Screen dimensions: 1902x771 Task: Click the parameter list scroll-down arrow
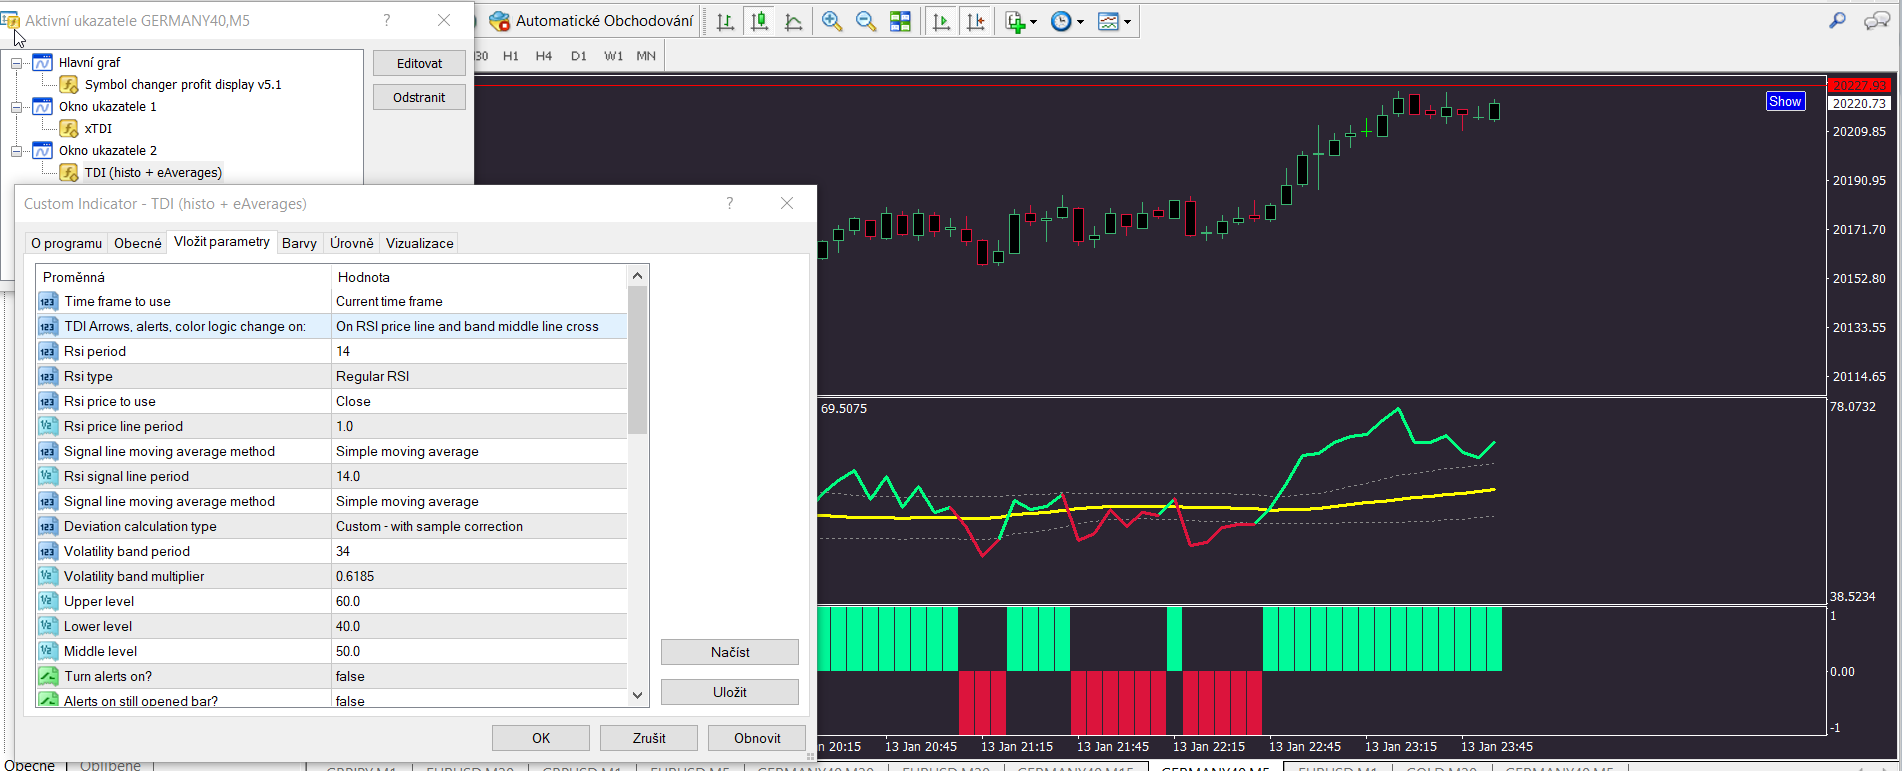point(637,695)
